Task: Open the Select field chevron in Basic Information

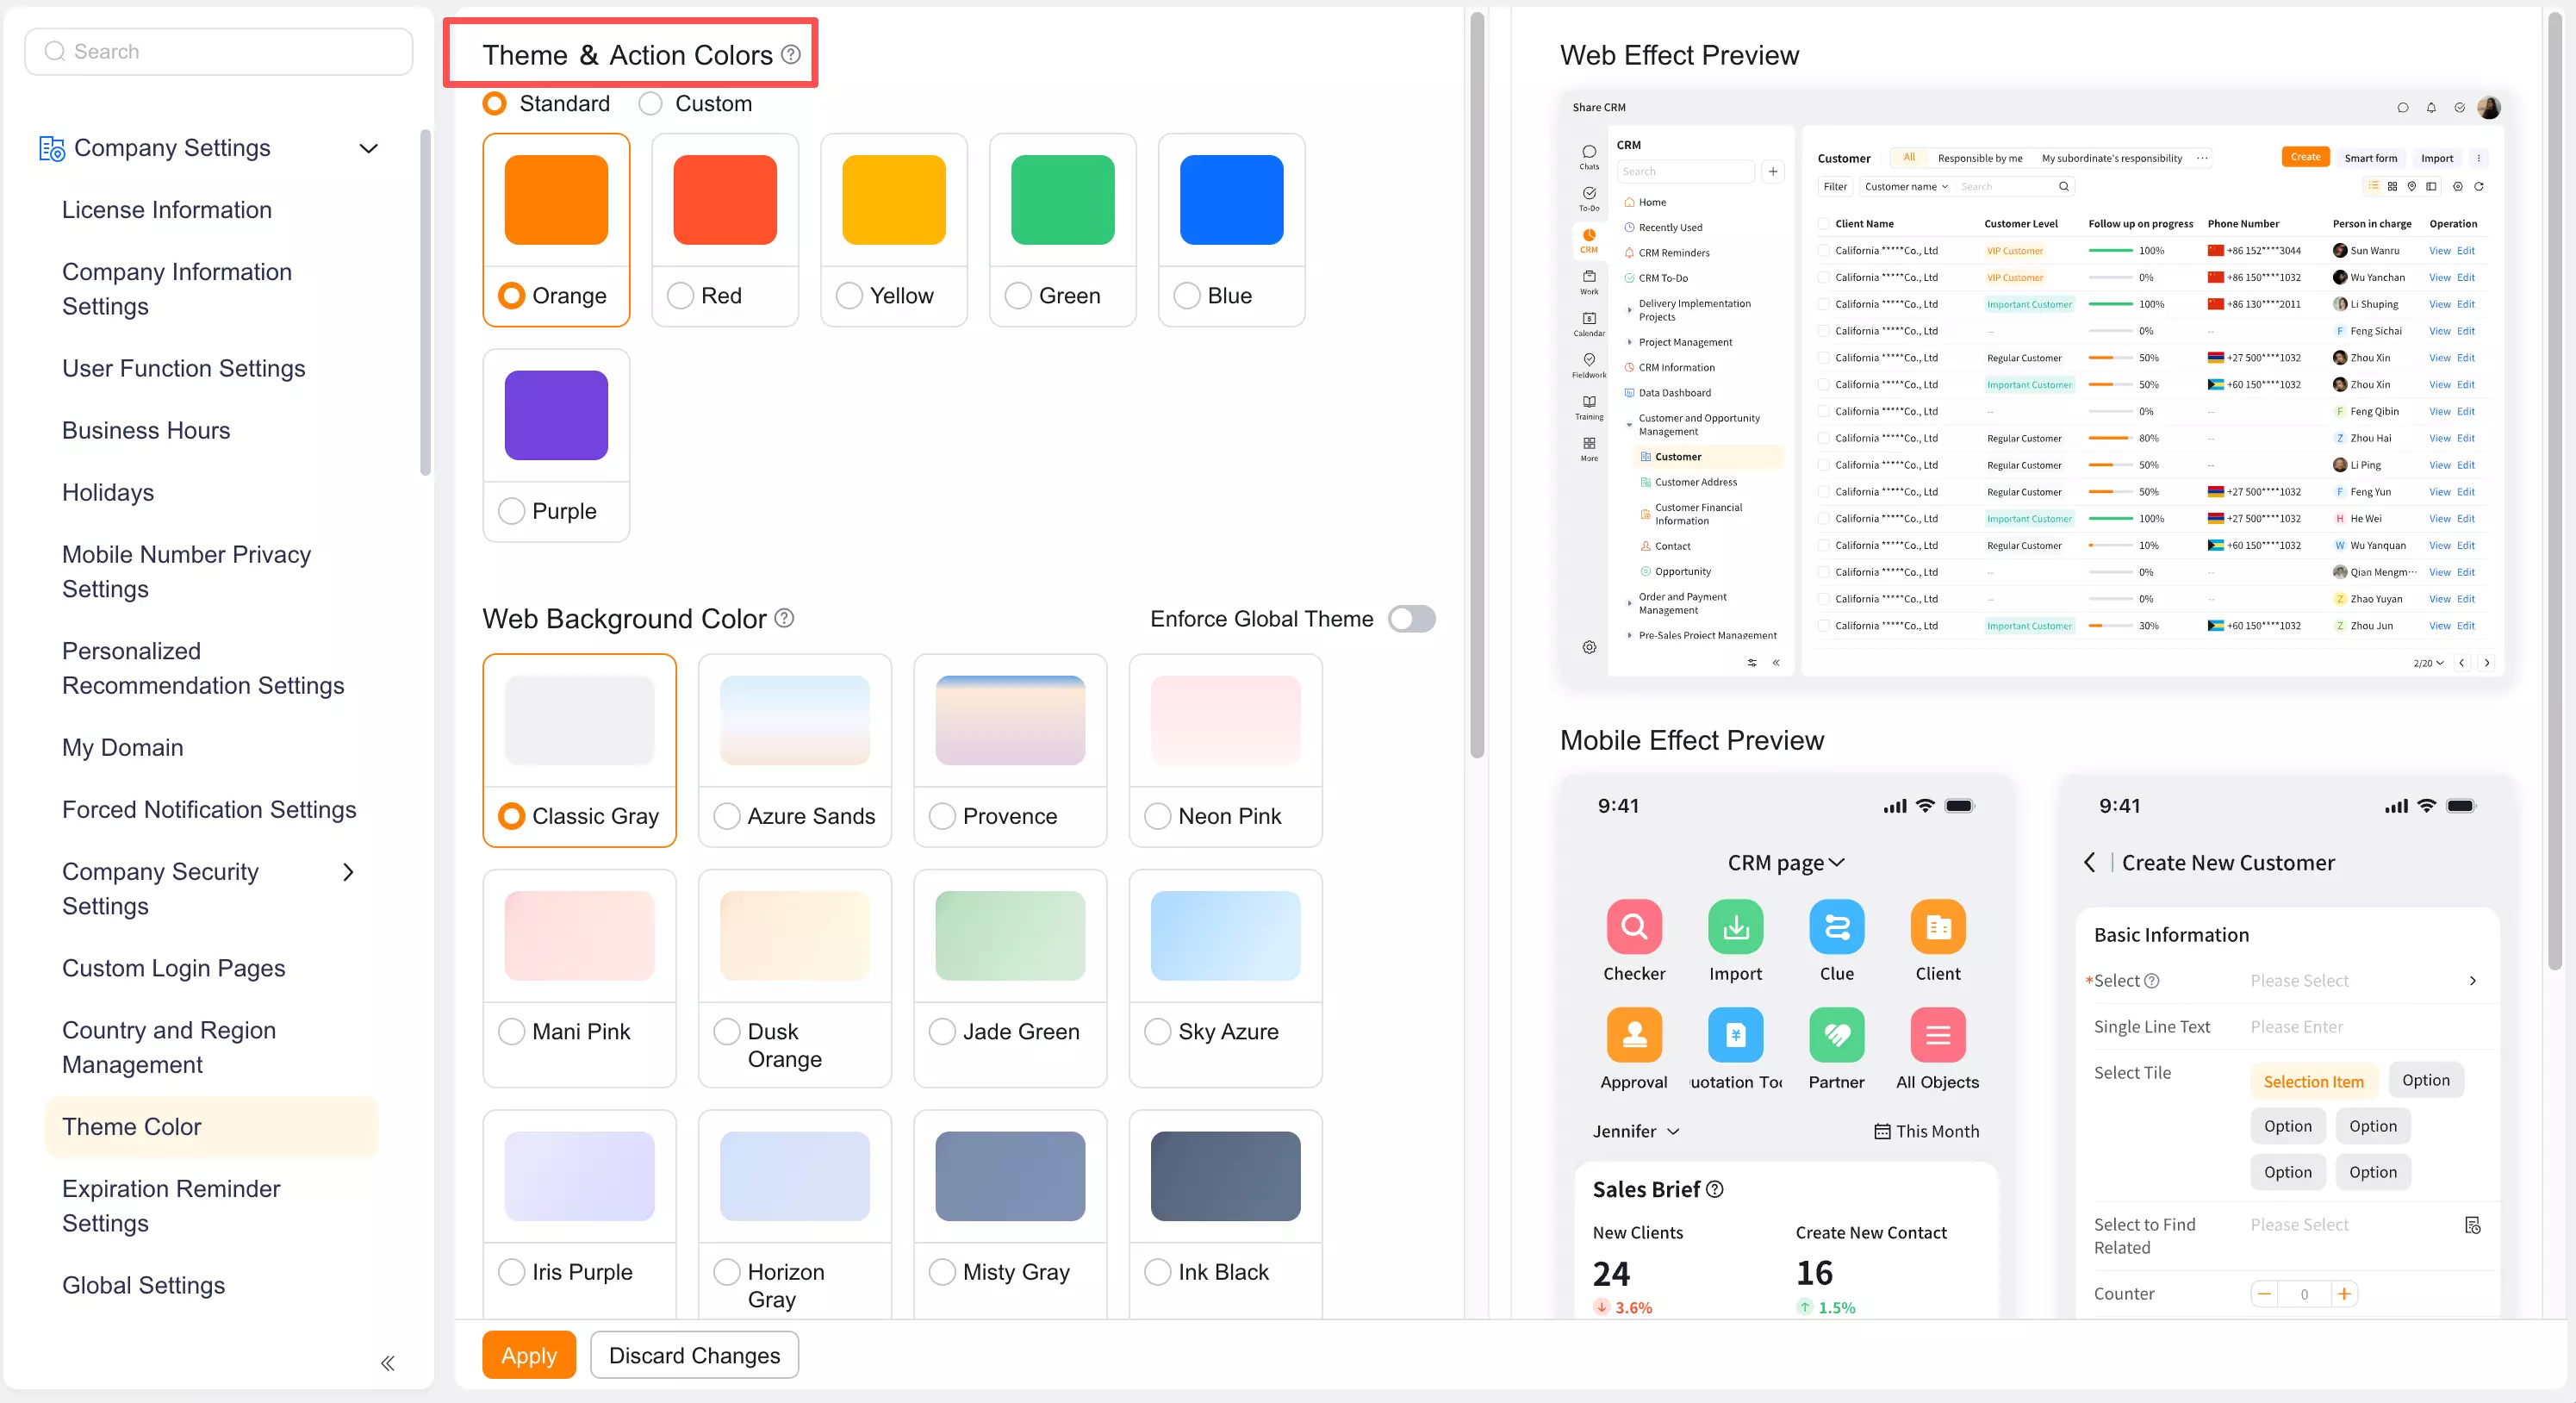Action: click(2472, 981)
